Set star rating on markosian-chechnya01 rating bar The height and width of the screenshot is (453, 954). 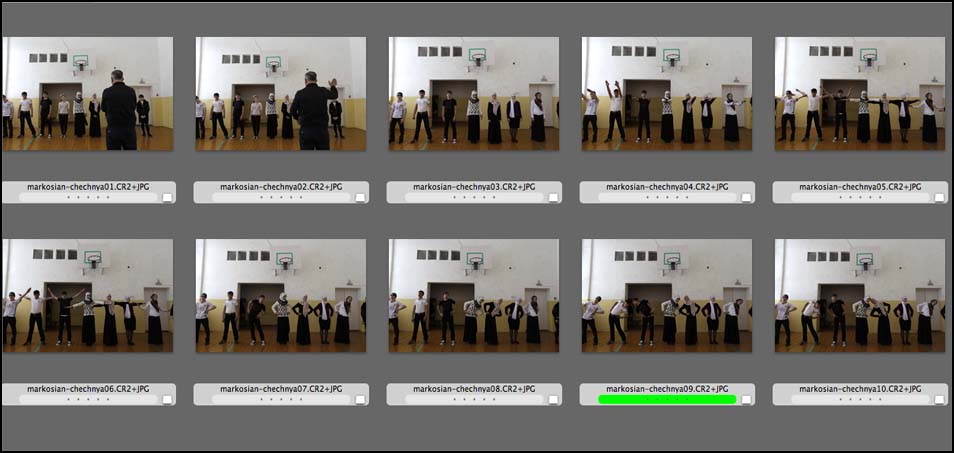click(88, 198)
